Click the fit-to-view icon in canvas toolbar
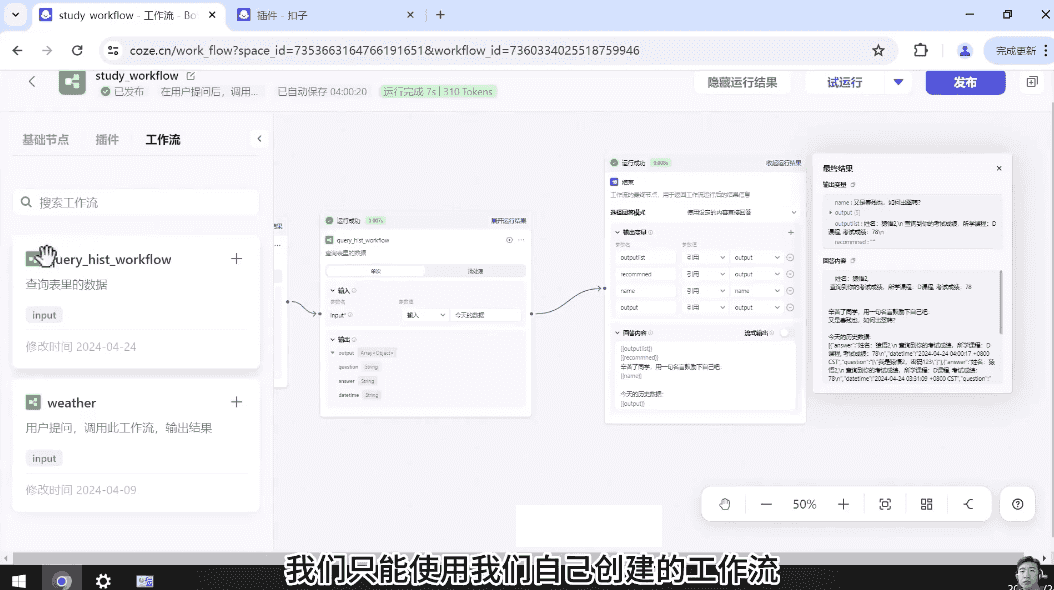The height and width of the screenshot is (590, 1054). [885, 504]
